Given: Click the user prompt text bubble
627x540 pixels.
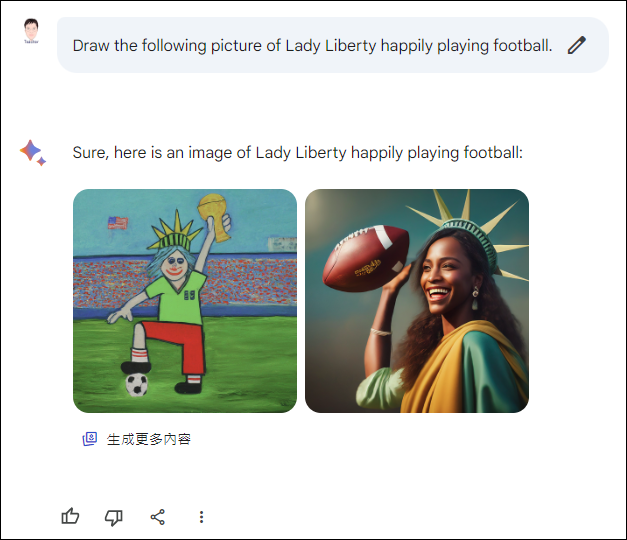Looking at the screenshot, I should [x=333, y=45].
